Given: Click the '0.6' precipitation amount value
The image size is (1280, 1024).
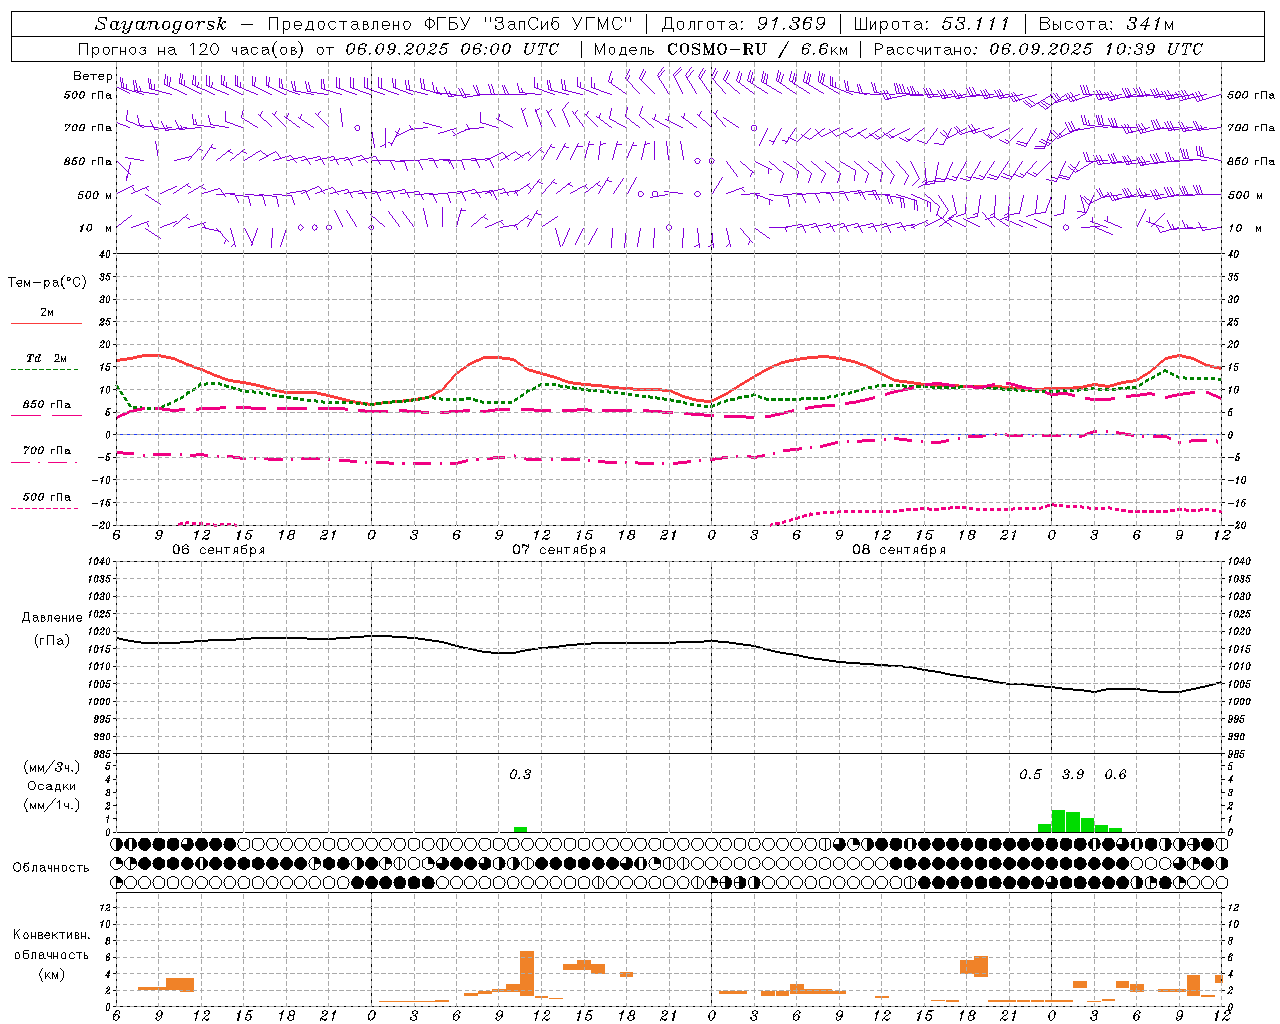Looking at the screenshot, I should [1115, 774].
